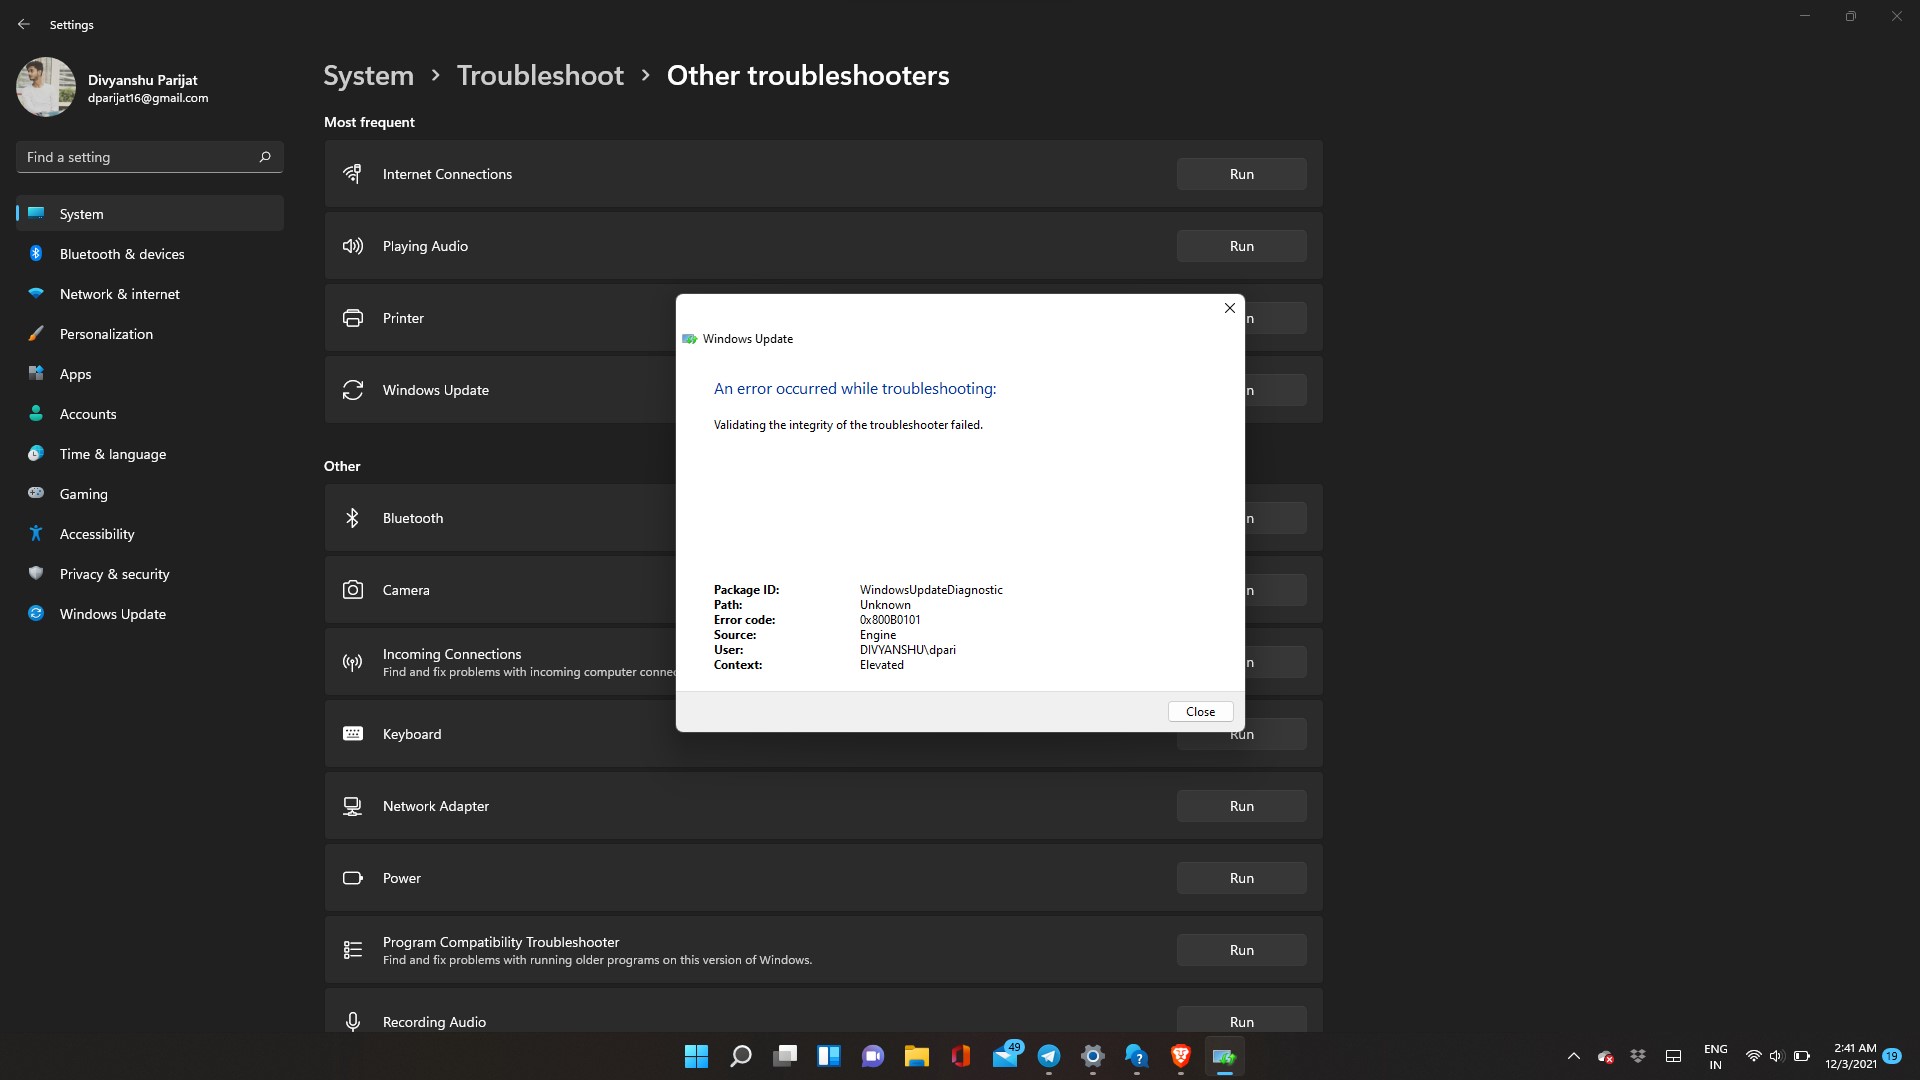Open Telegram from taskbar
The height and width of the screenshot is (1080, 1920).
1049,1056
